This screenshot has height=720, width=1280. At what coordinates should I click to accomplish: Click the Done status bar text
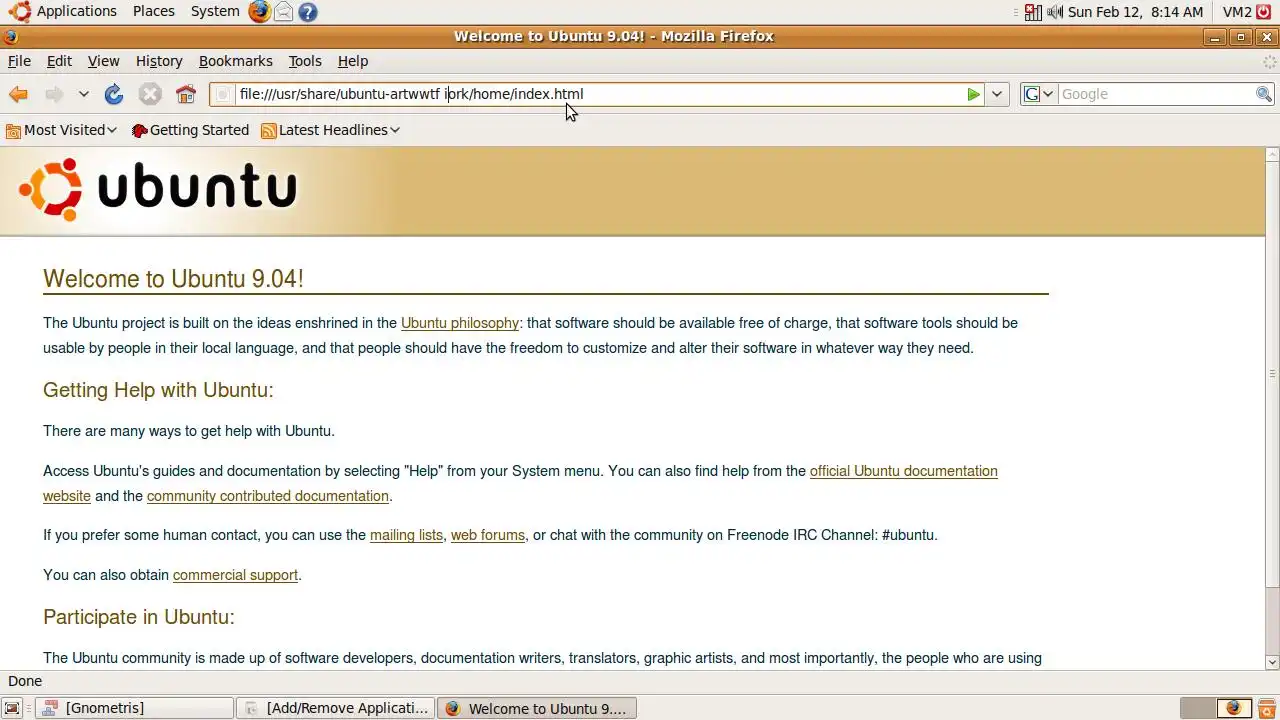tap(25, 681)
